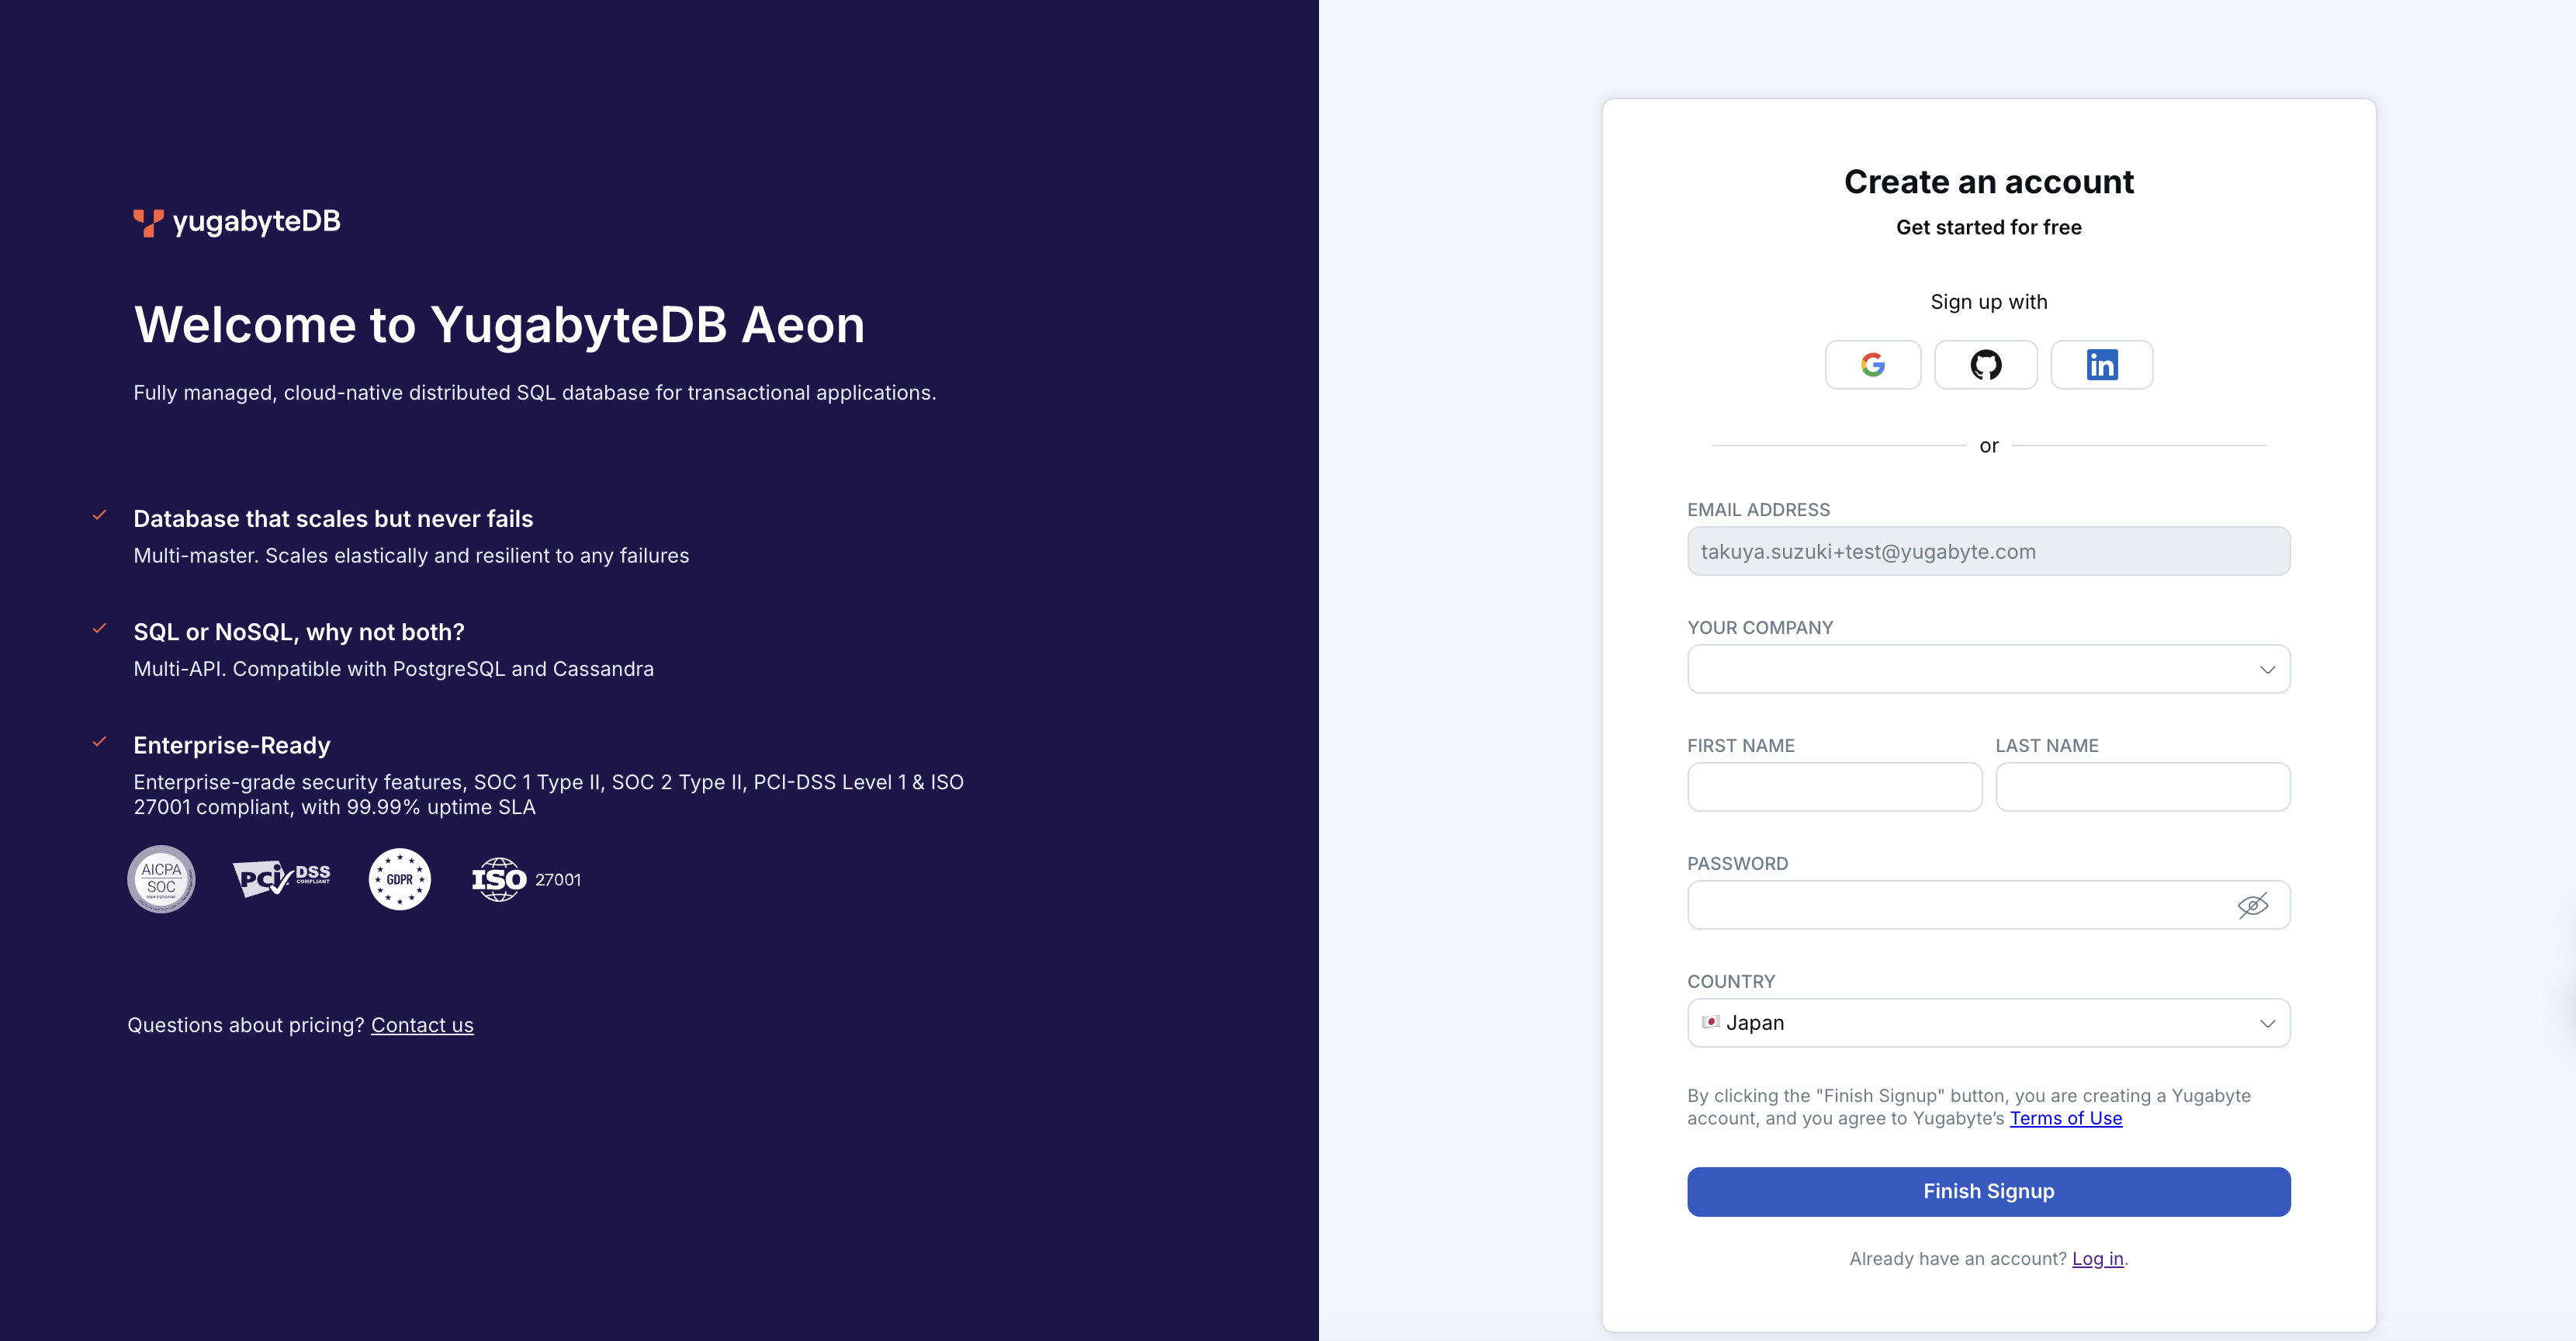The image size is (2576, 1341).
Task: Focus the Last Name input
Action: [2142, 787]
